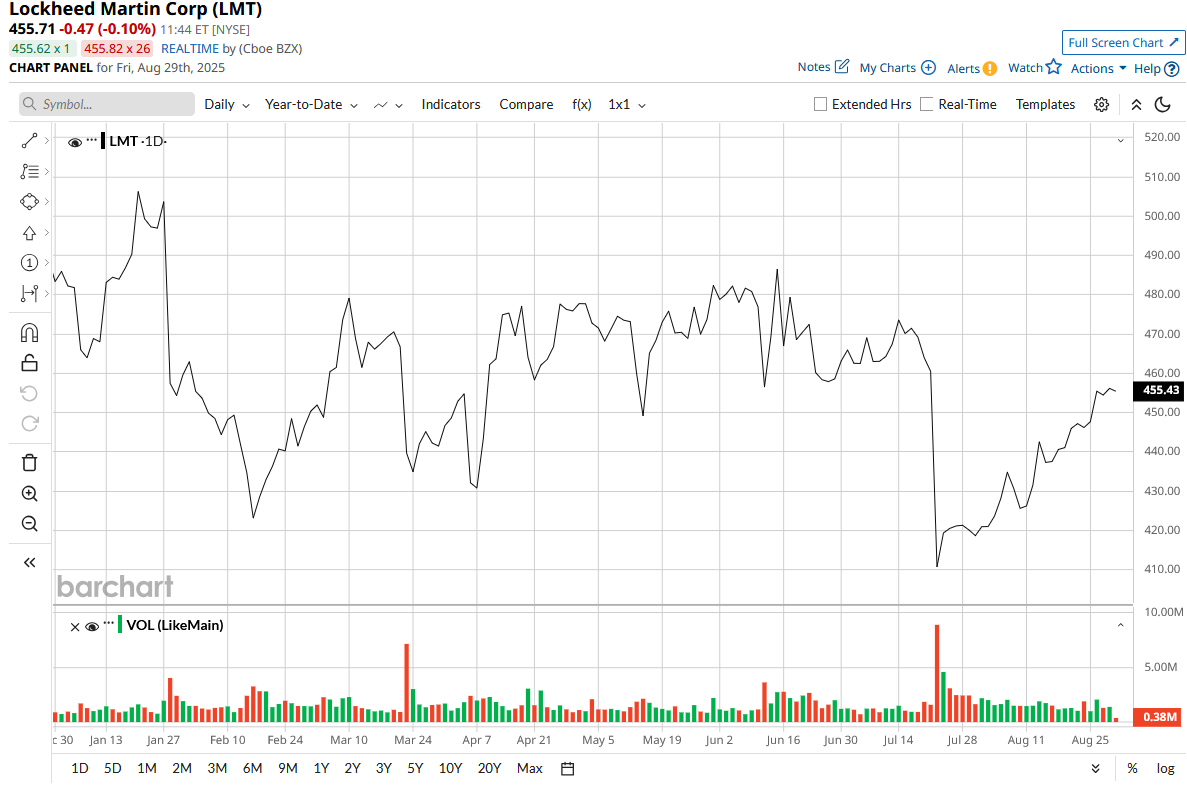This screenshot has height=798, width=1187.
Task: Open the Year-to-Date period dropdown
Action: pos(311,104)
